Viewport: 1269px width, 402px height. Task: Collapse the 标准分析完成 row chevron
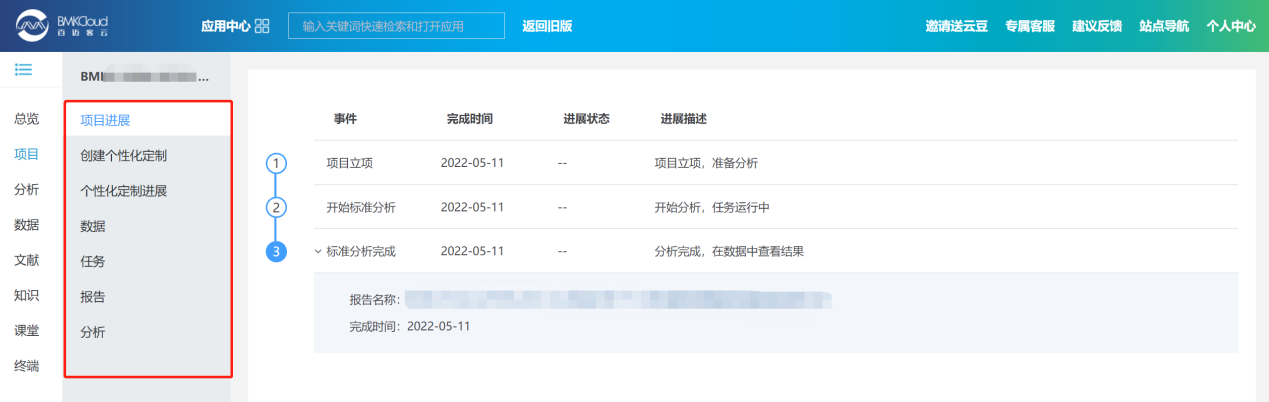click(318, 252)
